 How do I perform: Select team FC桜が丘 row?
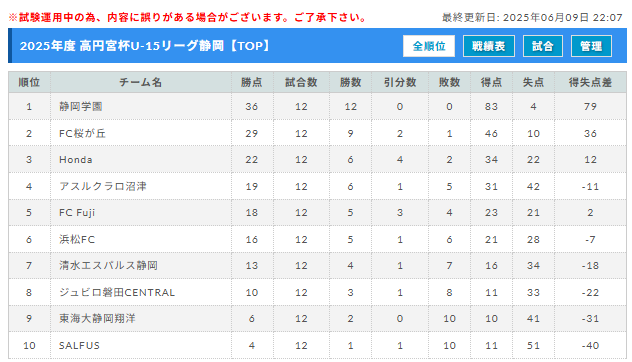[317, 133]
